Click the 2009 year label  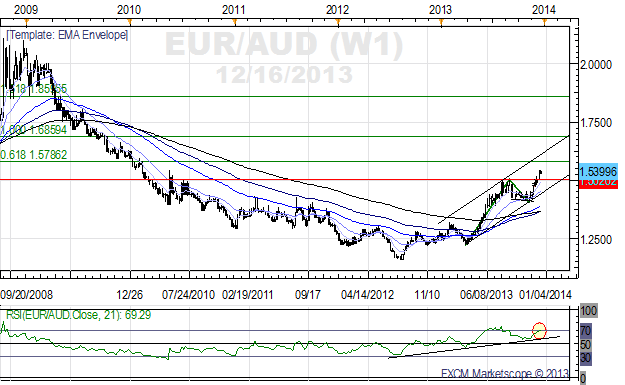point(26,9)
